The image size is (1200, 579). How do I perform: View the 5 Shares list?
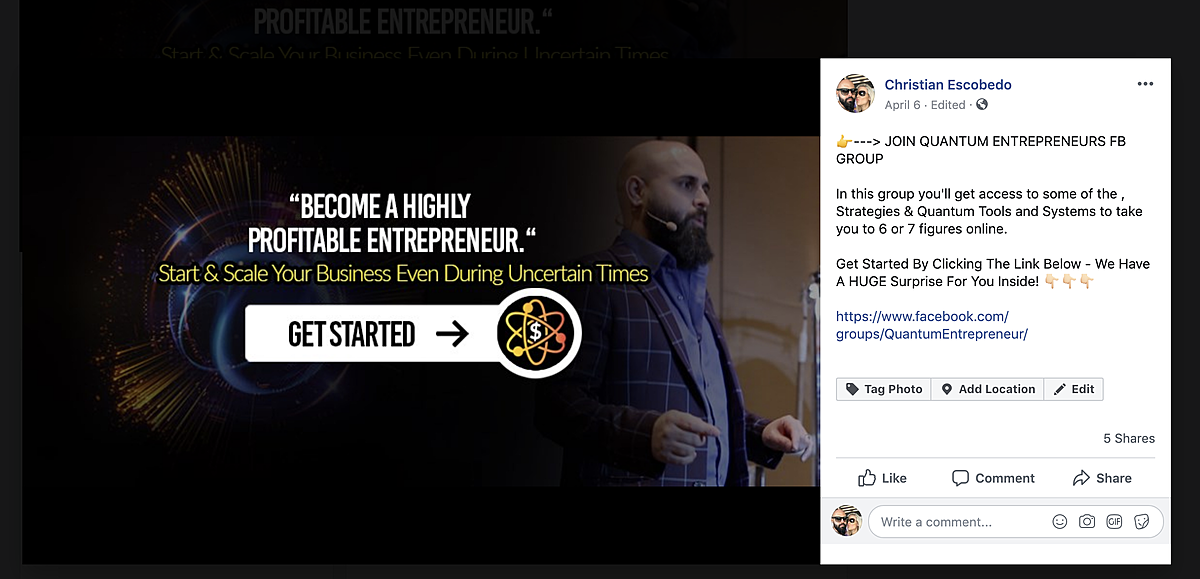1129,438
